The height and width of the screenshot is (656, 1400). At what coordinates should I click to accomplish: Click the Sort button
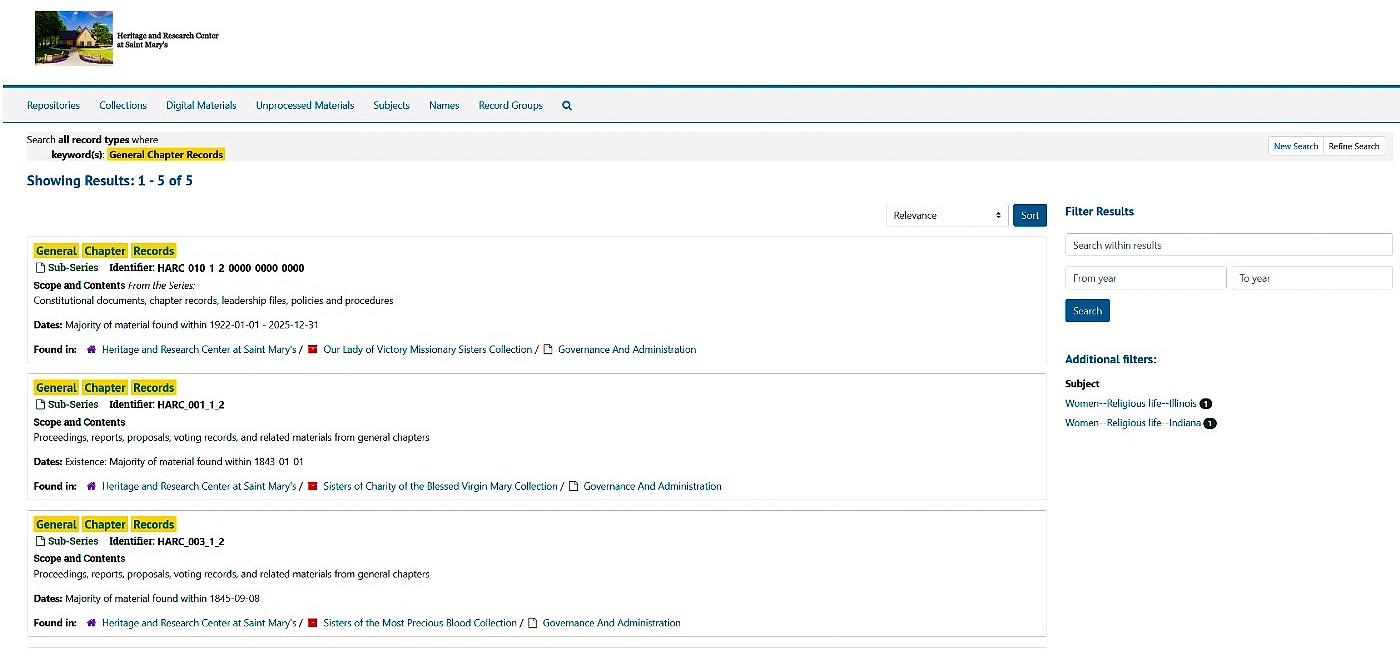[1029, 215]
